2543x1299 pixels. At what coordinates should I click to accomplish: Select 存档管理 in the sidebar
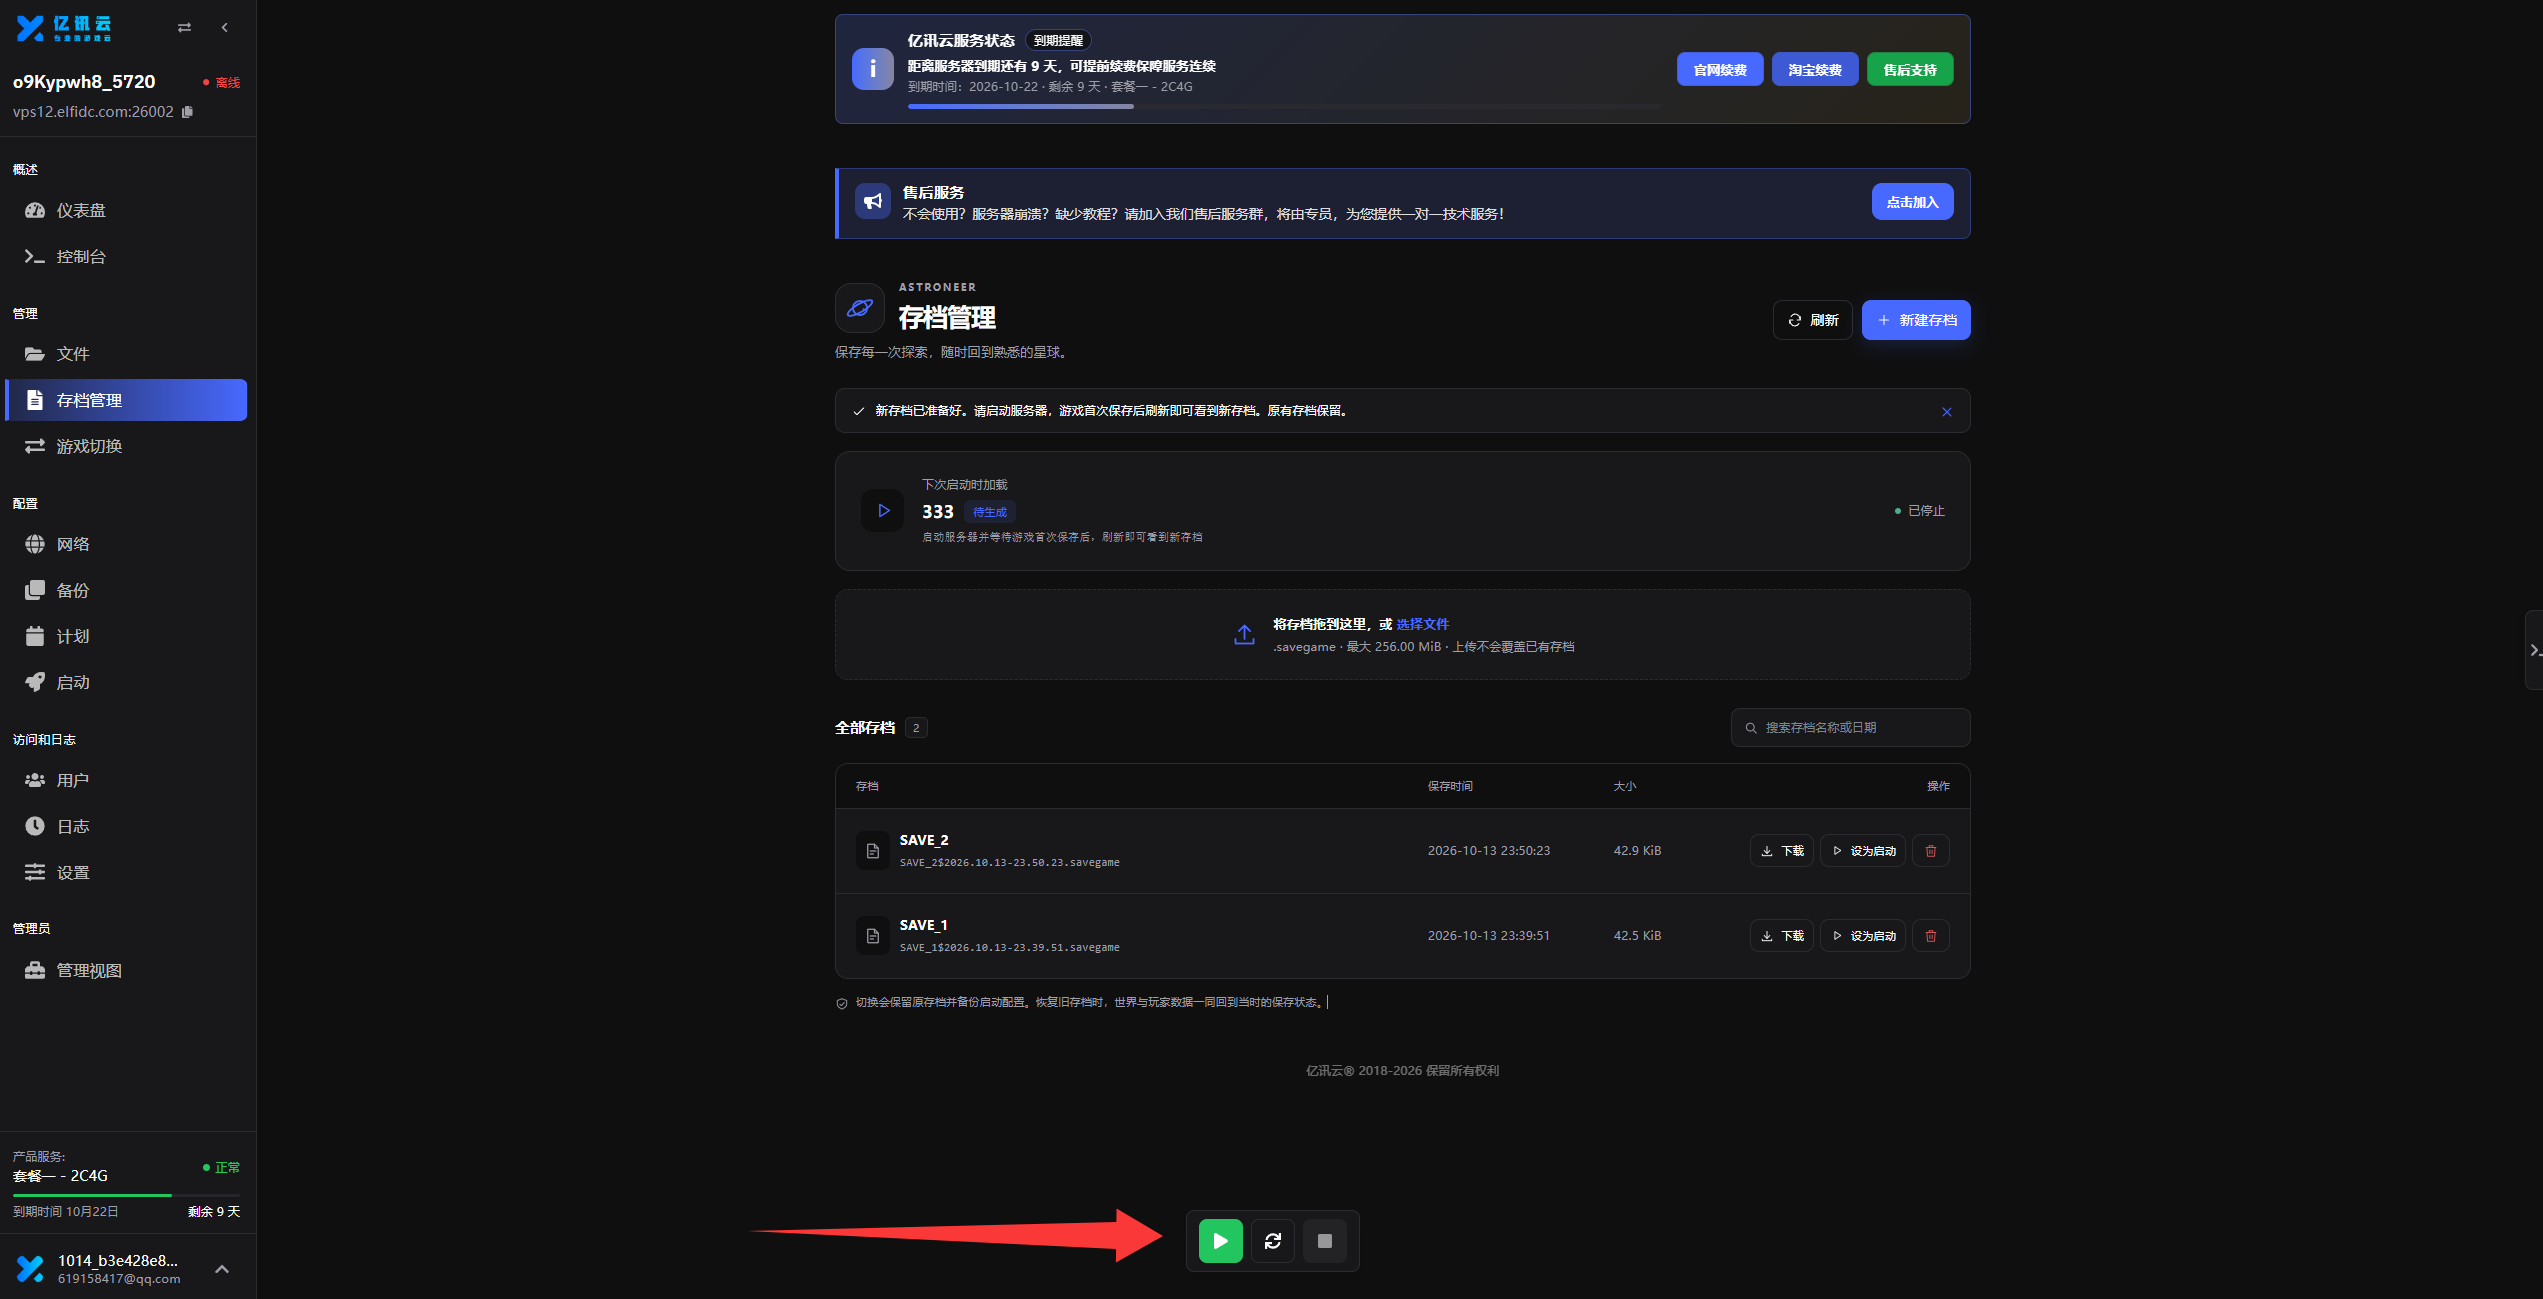click(126, 400)
